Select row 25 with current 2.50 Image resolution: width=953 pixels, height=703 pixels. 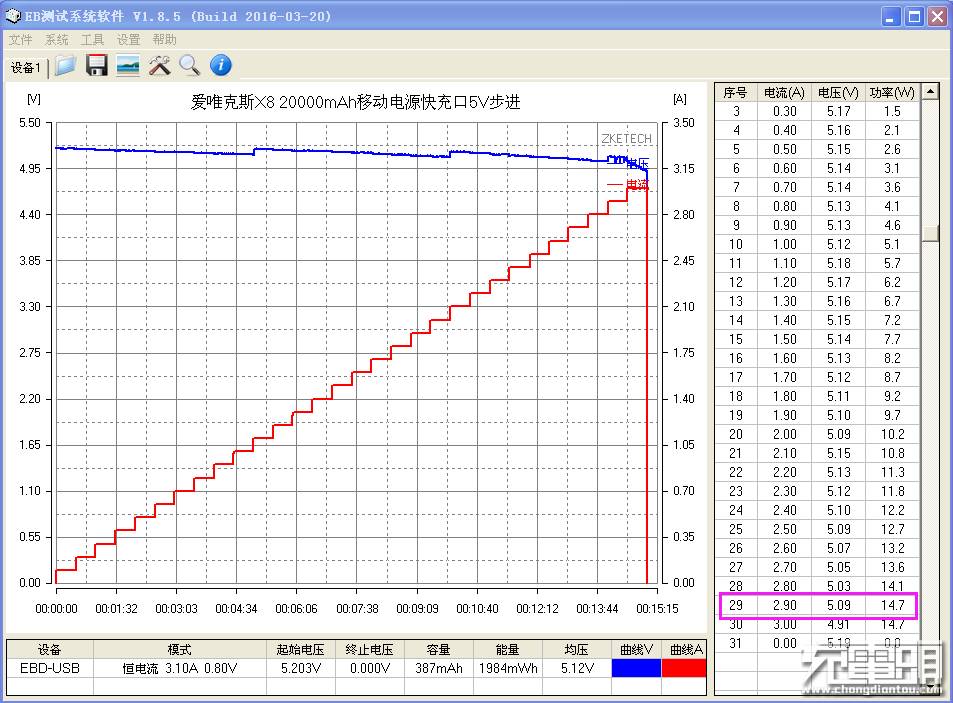[817, 529]
